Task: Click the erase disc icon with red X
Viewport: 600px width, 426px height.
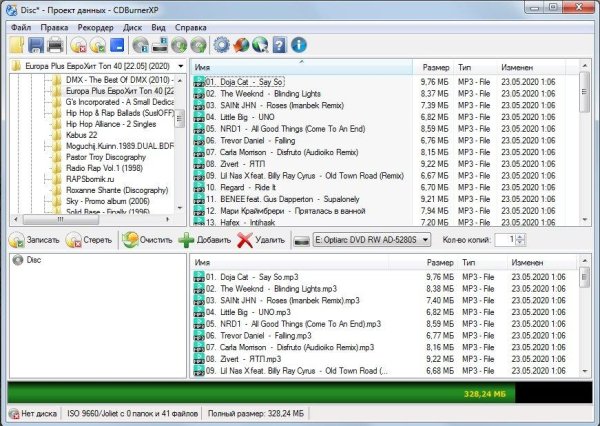Action: pos(78,45)
